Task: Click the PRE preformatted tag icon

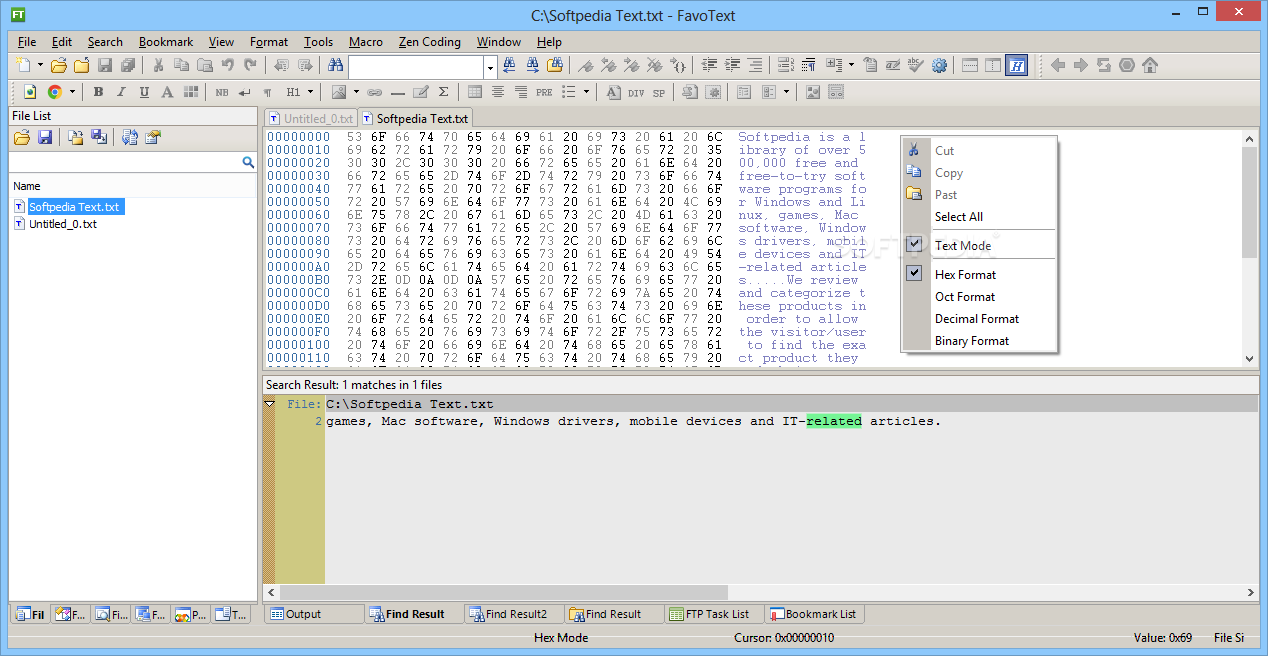Action: point(544,92)
